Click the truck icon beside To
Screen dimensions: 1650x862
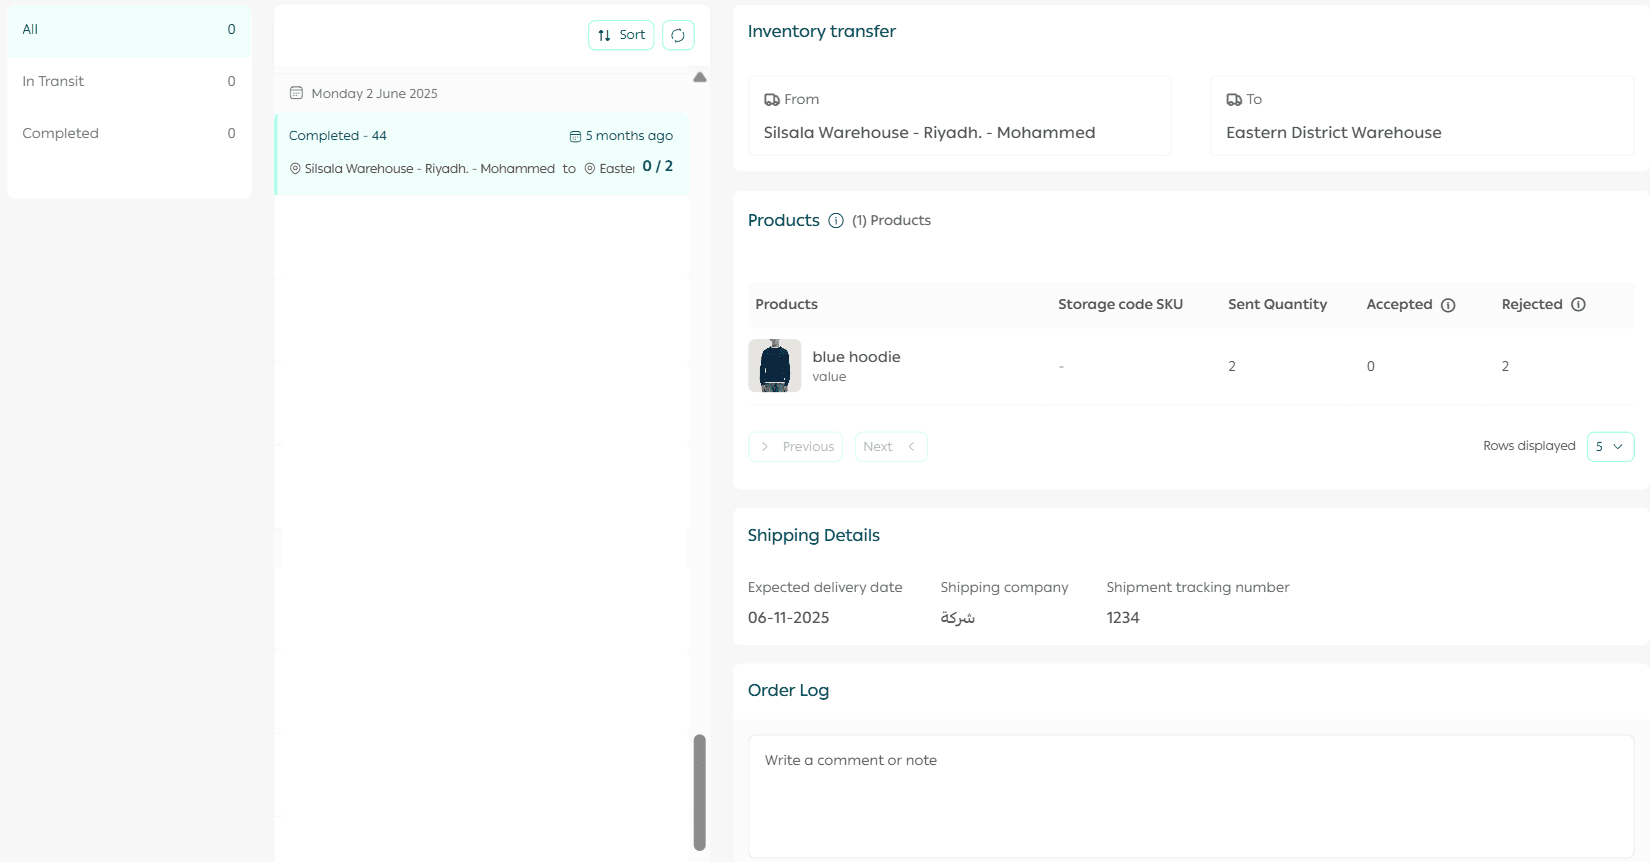click(x=1234, y=100)
